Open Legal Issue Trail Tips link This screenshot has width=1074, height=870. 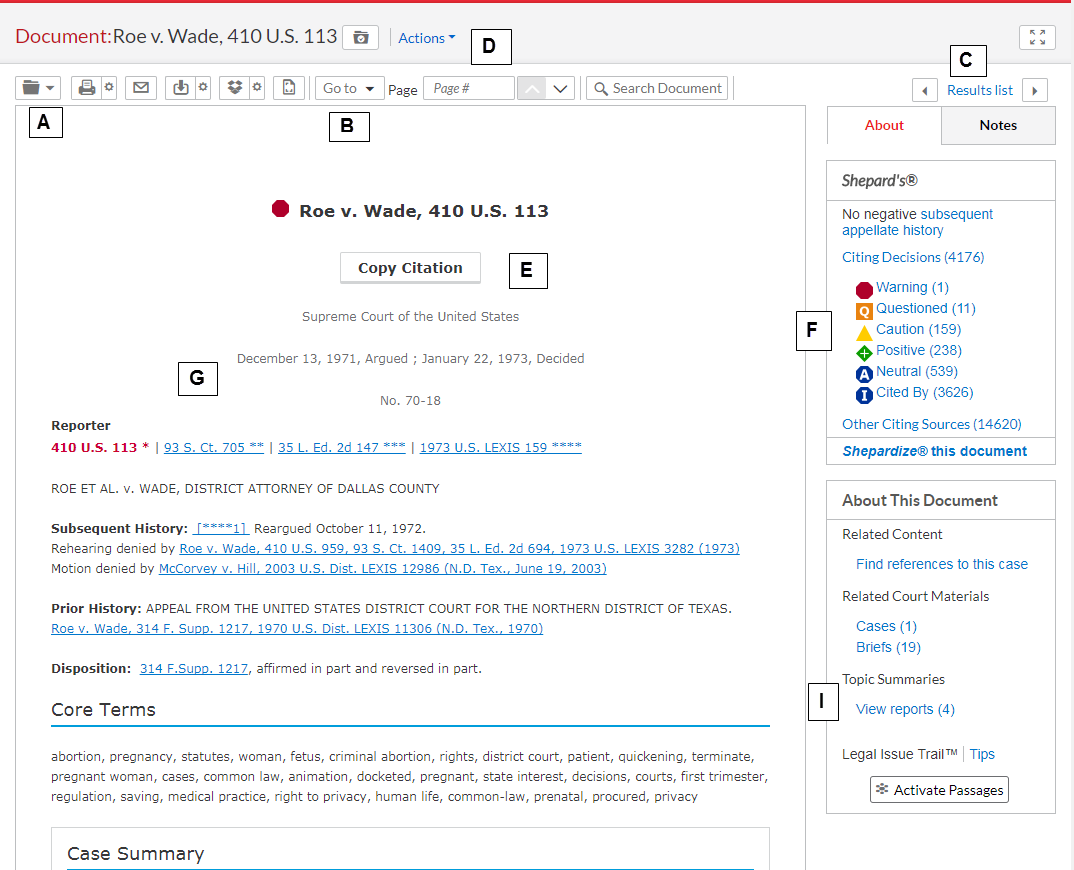(982, 754)
